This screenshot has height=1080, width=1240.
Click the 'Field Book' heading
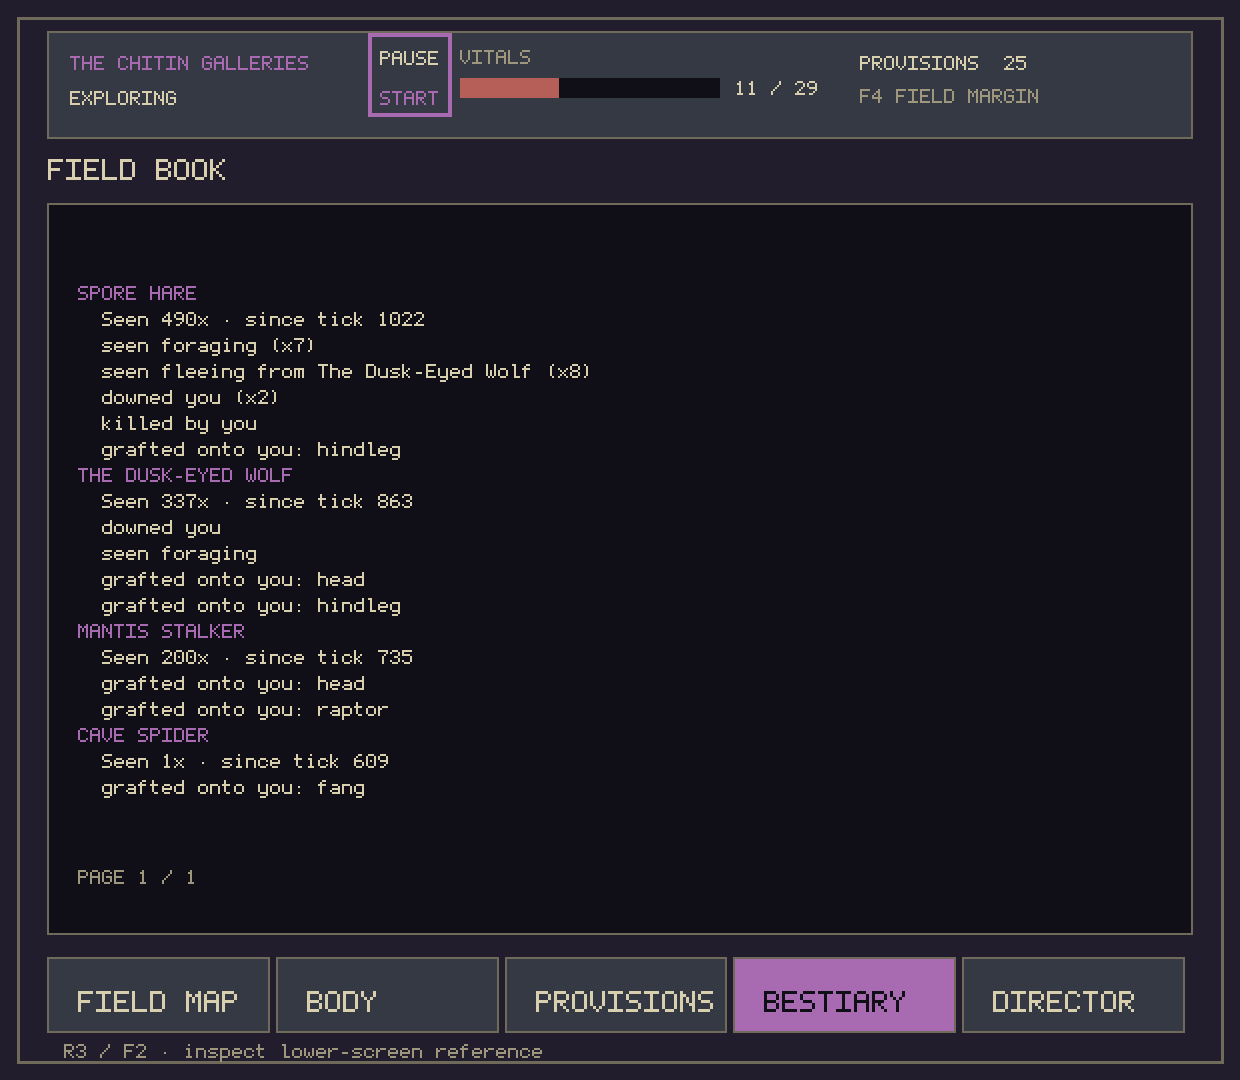click(x=137, y=170)
